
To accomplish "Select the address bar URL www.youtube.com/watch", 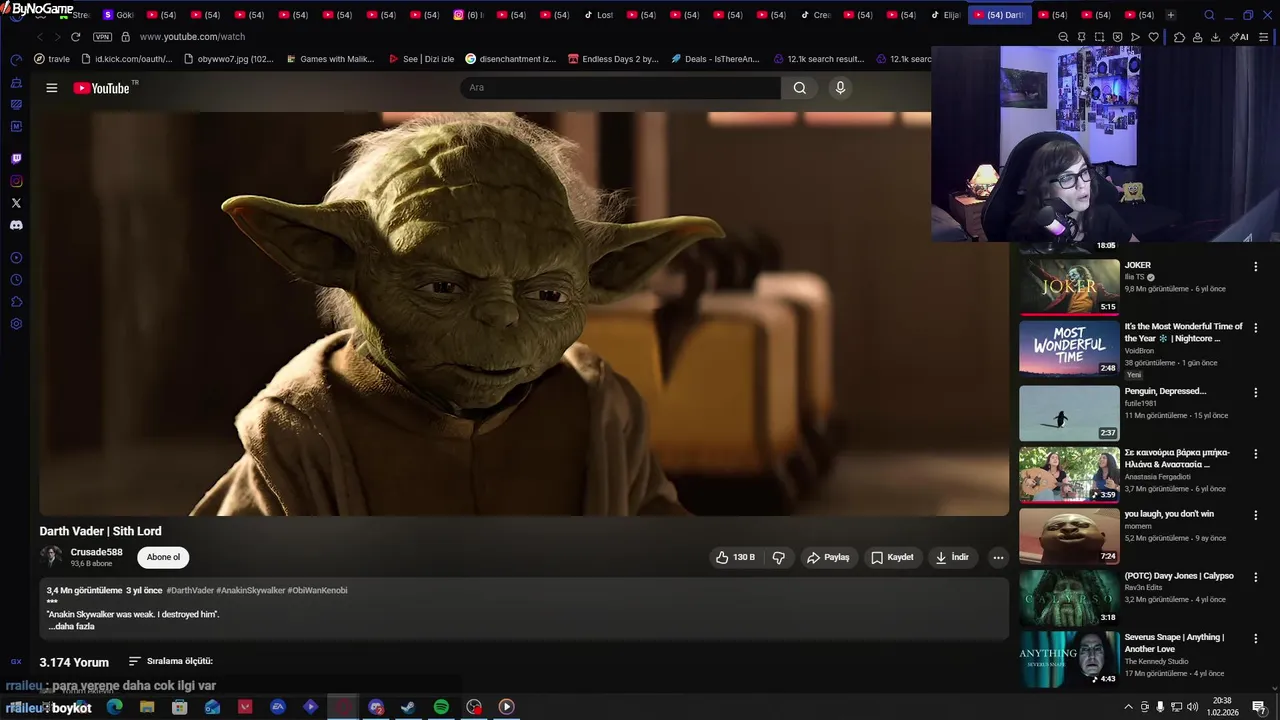I will click(x=192, y=37).
